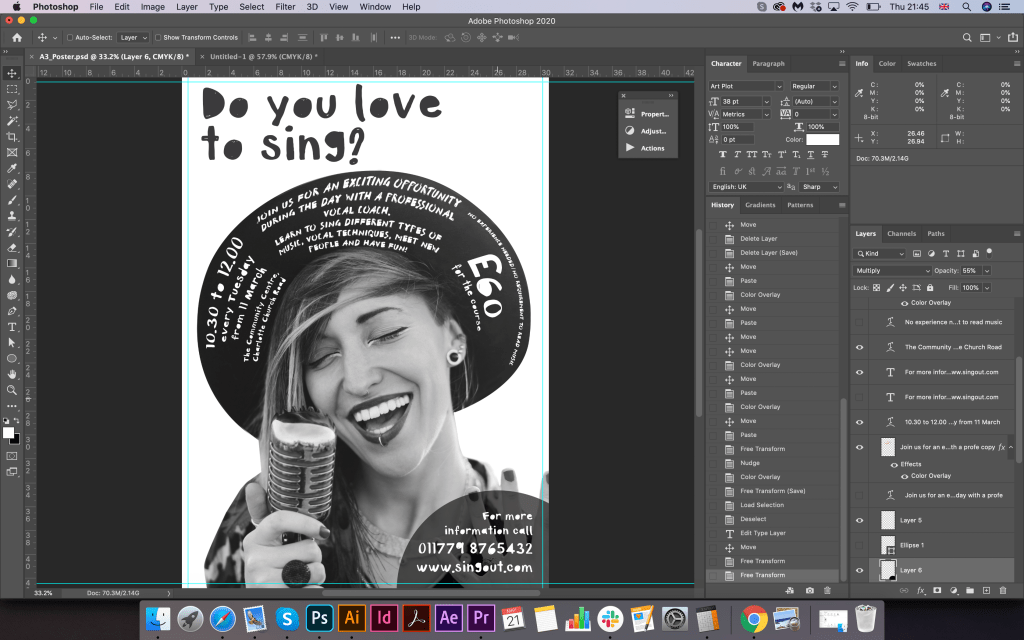
Task: Open the Filter menu
Action: 285,7
